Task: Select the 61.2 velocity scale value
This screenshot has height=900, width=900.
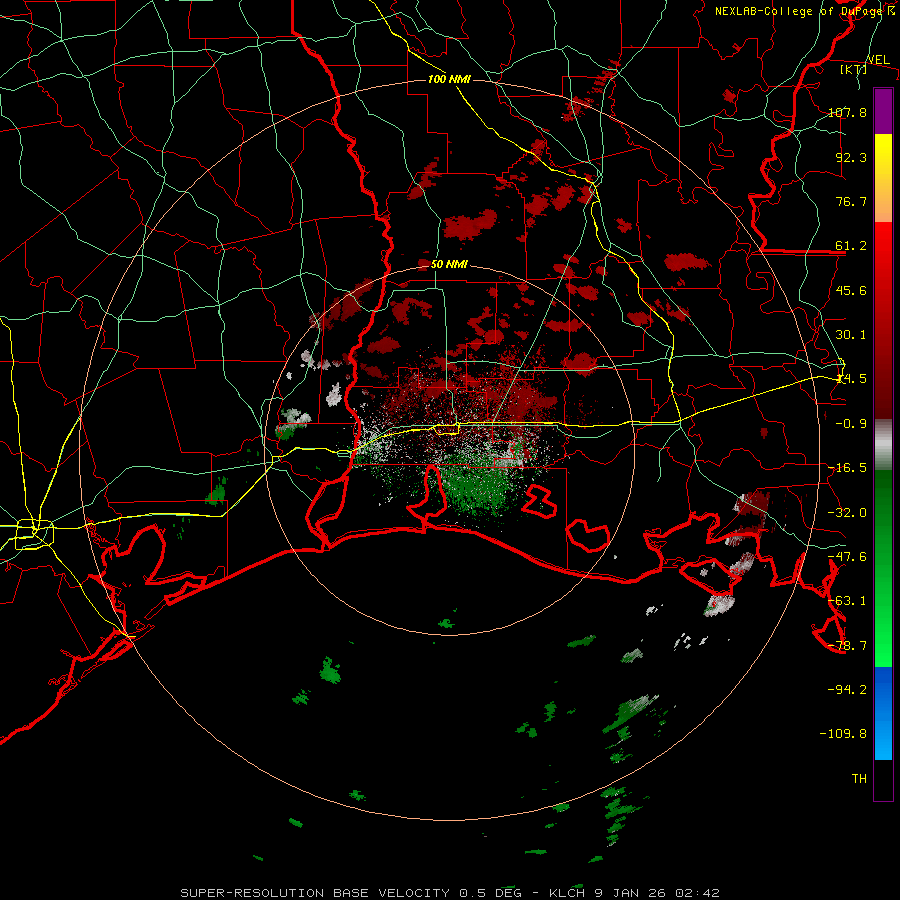Action: click(x=851, y=246)
